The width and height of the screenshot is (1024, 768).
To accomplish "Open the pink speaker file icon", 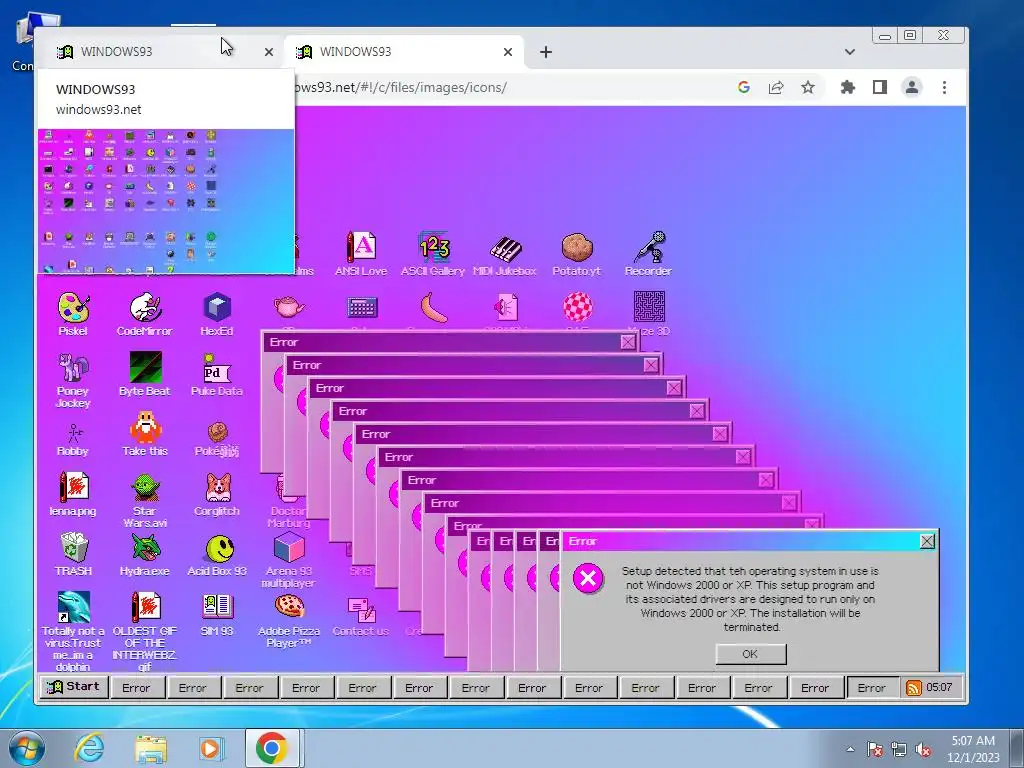I will click(x=505, y=307).
